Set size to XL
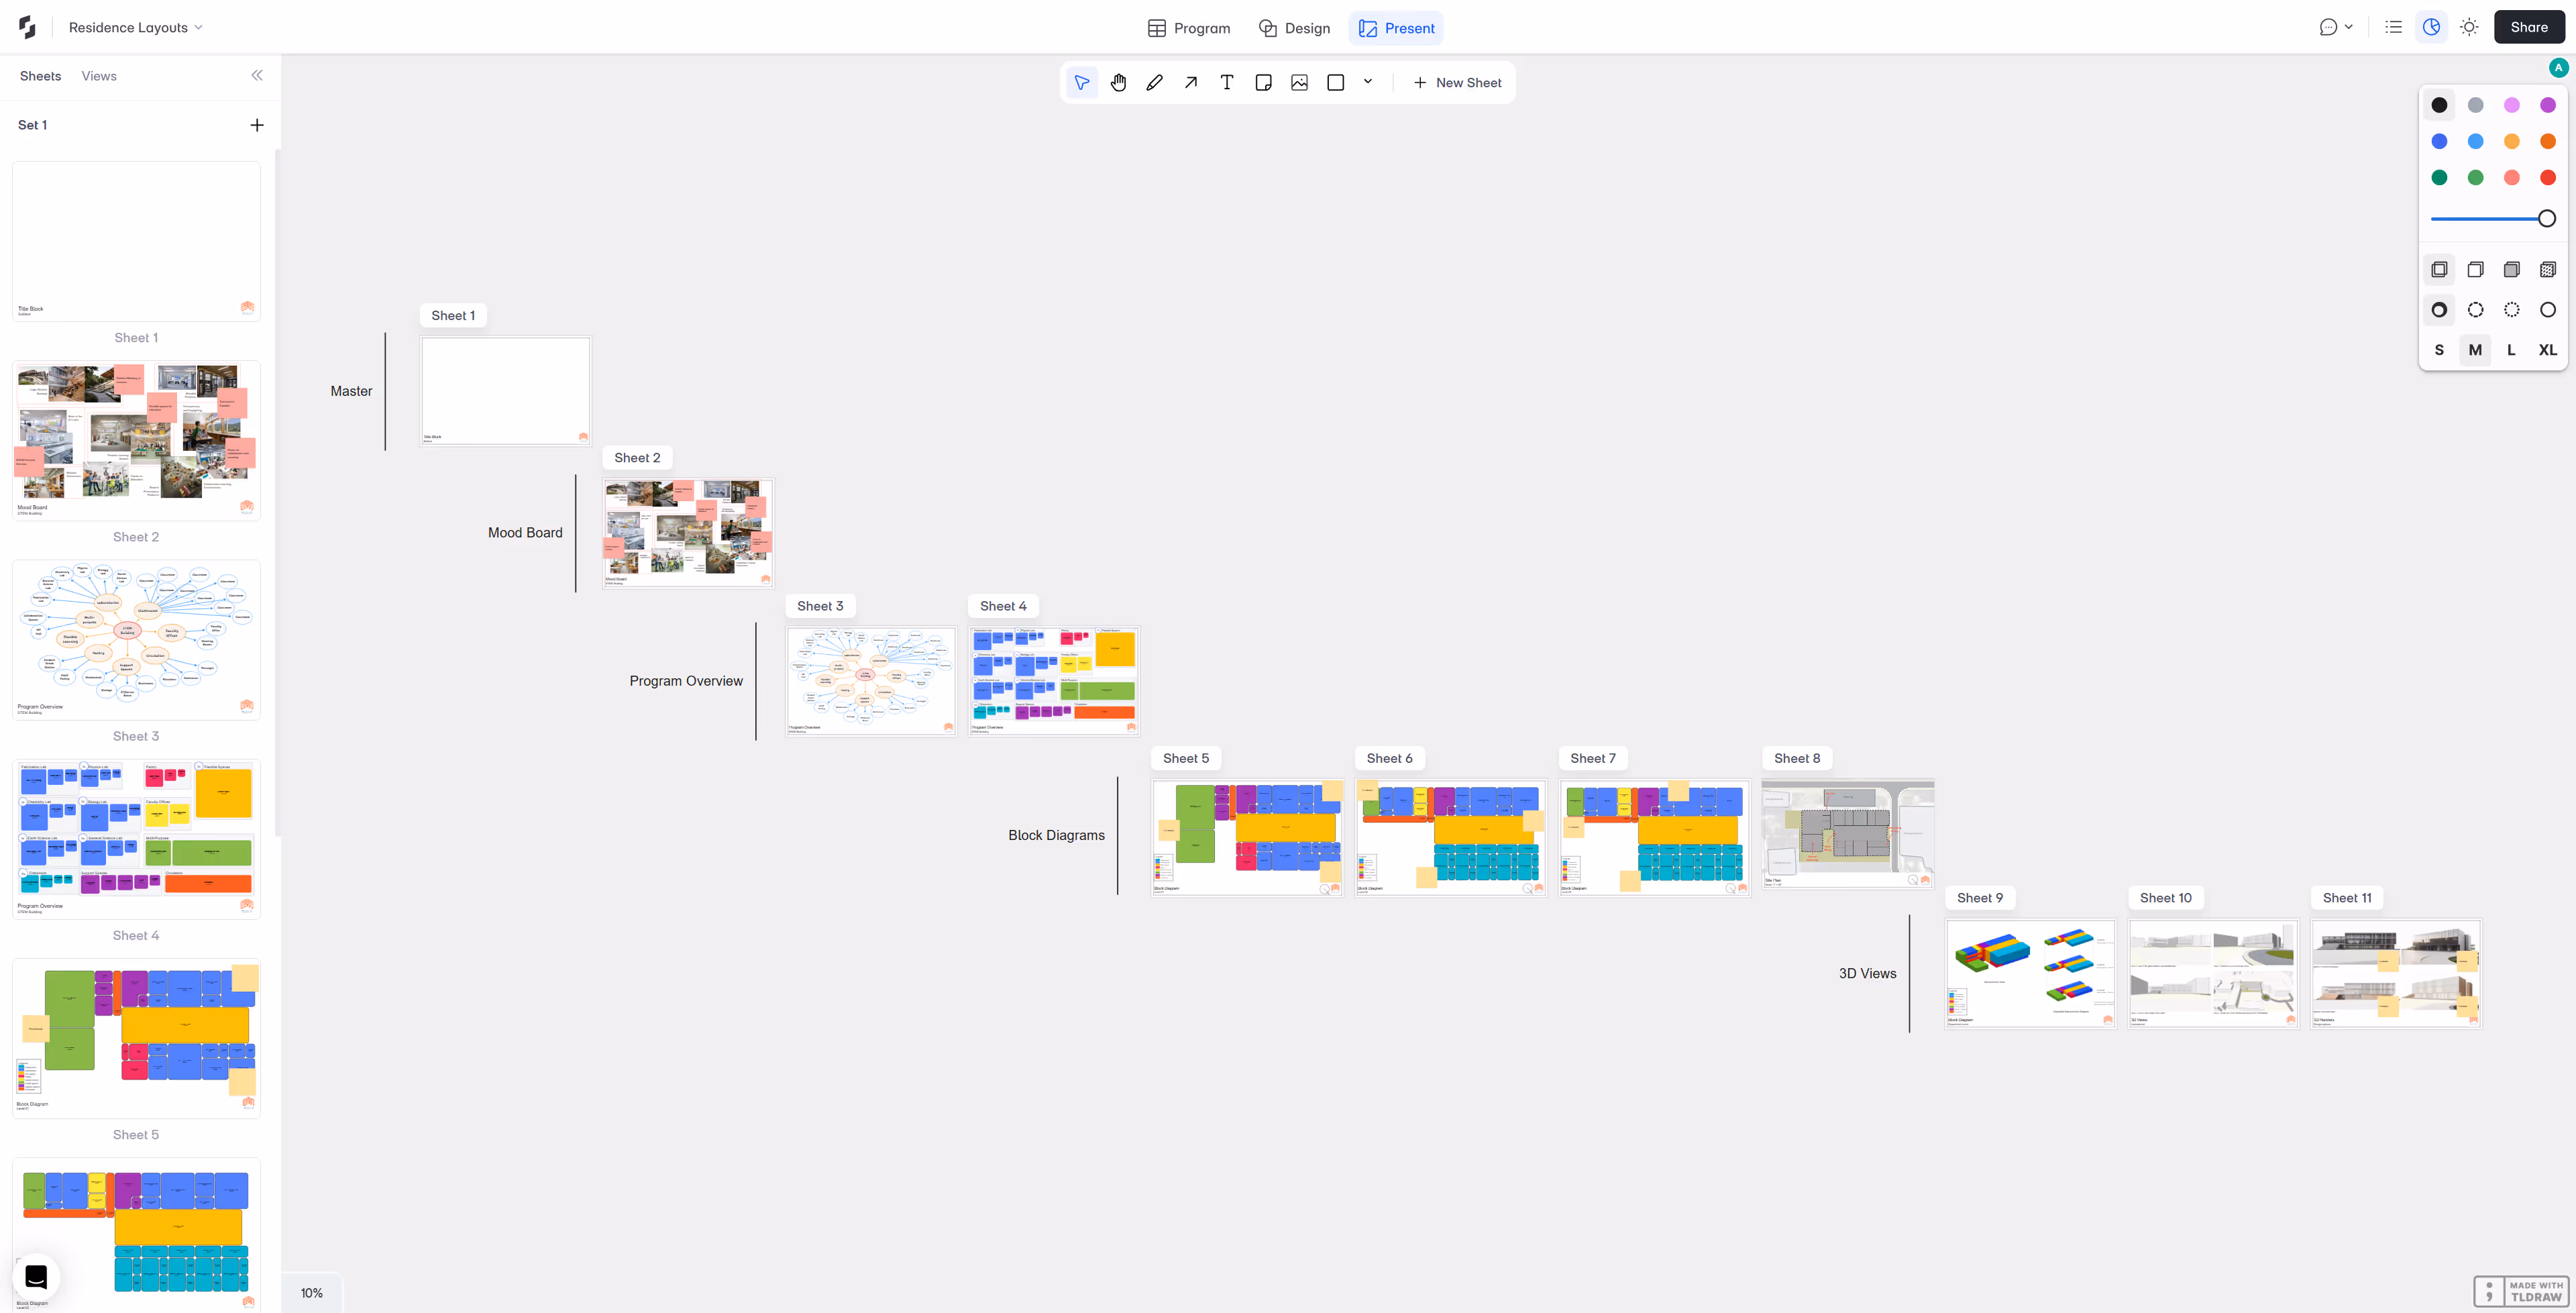This screenshot has width=2576, height=1313. (x=2547, y=350)
